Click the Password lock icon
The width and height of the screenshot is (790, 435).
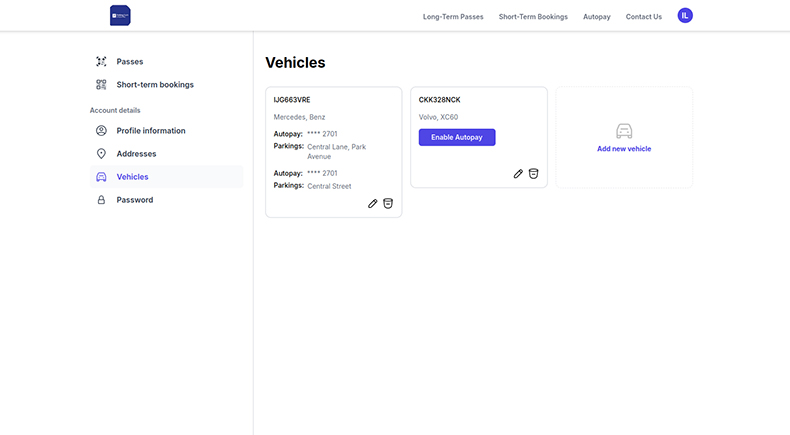(x=101, y=200)
